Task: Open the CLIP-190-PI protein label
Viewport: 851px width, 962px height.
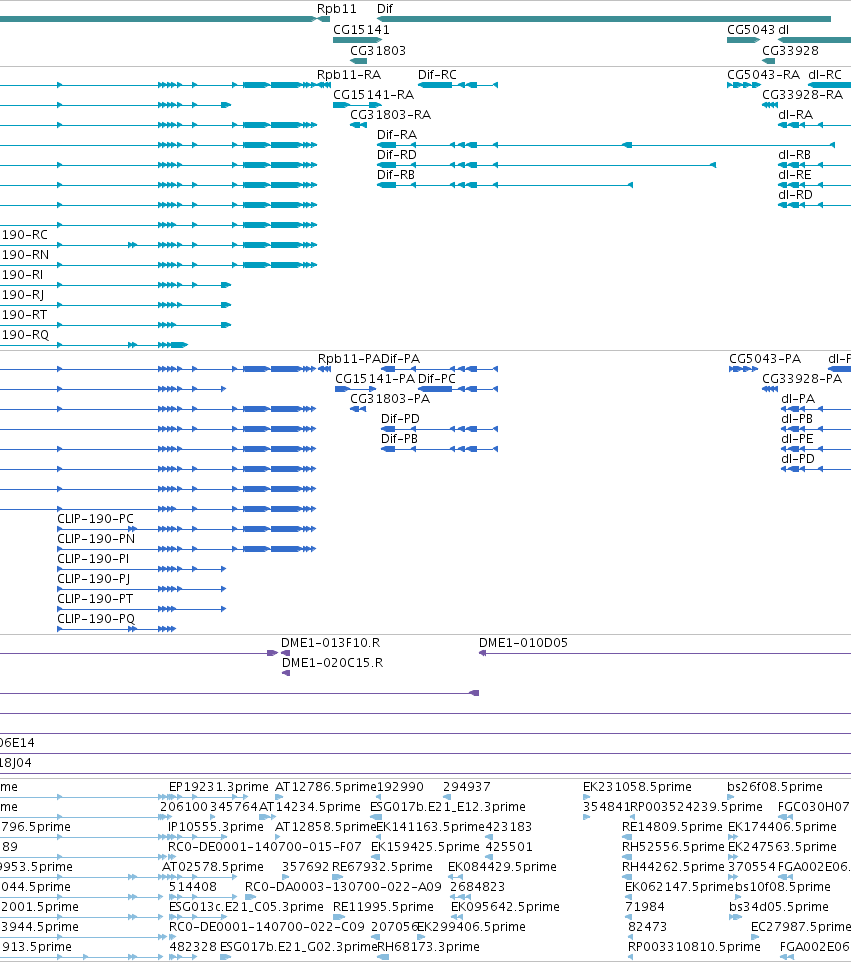Action: click(x=93, y=558)
